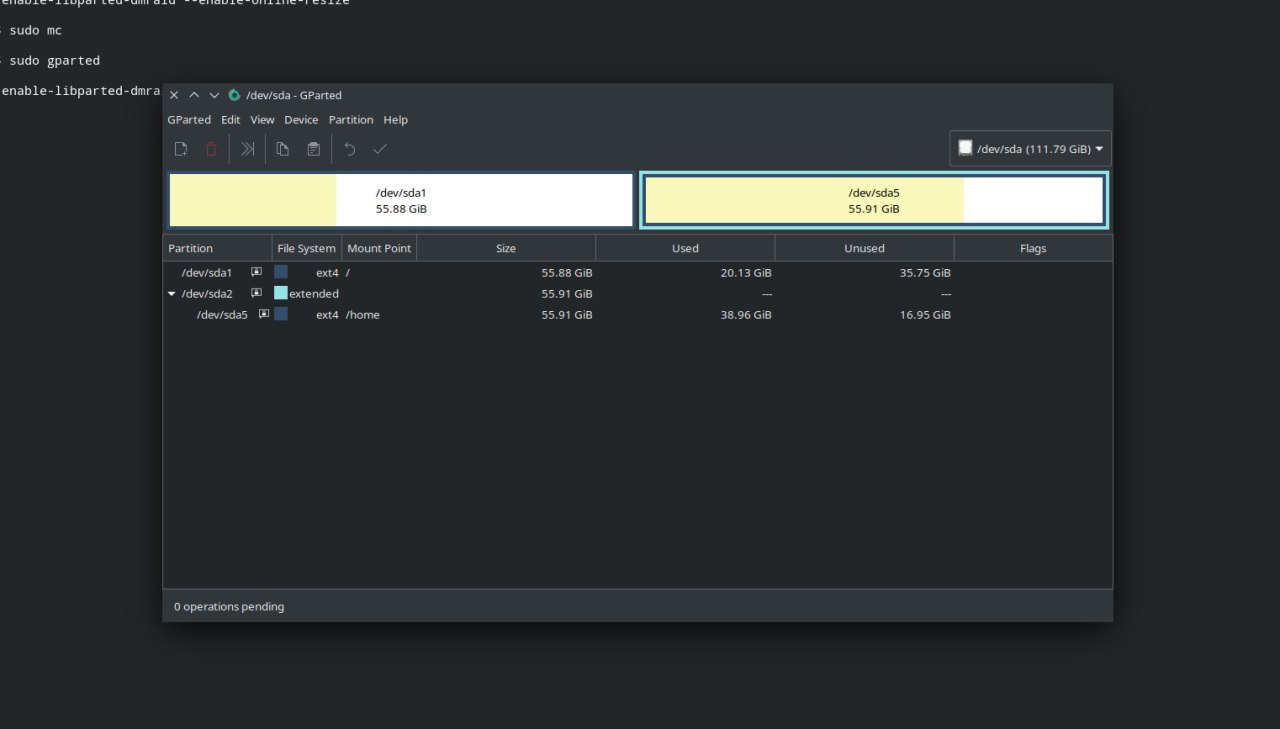Click the cyan extended swatch for /dev/sda2
Viewport: 1280px width, 729px height.
click(x=281, y=293)
